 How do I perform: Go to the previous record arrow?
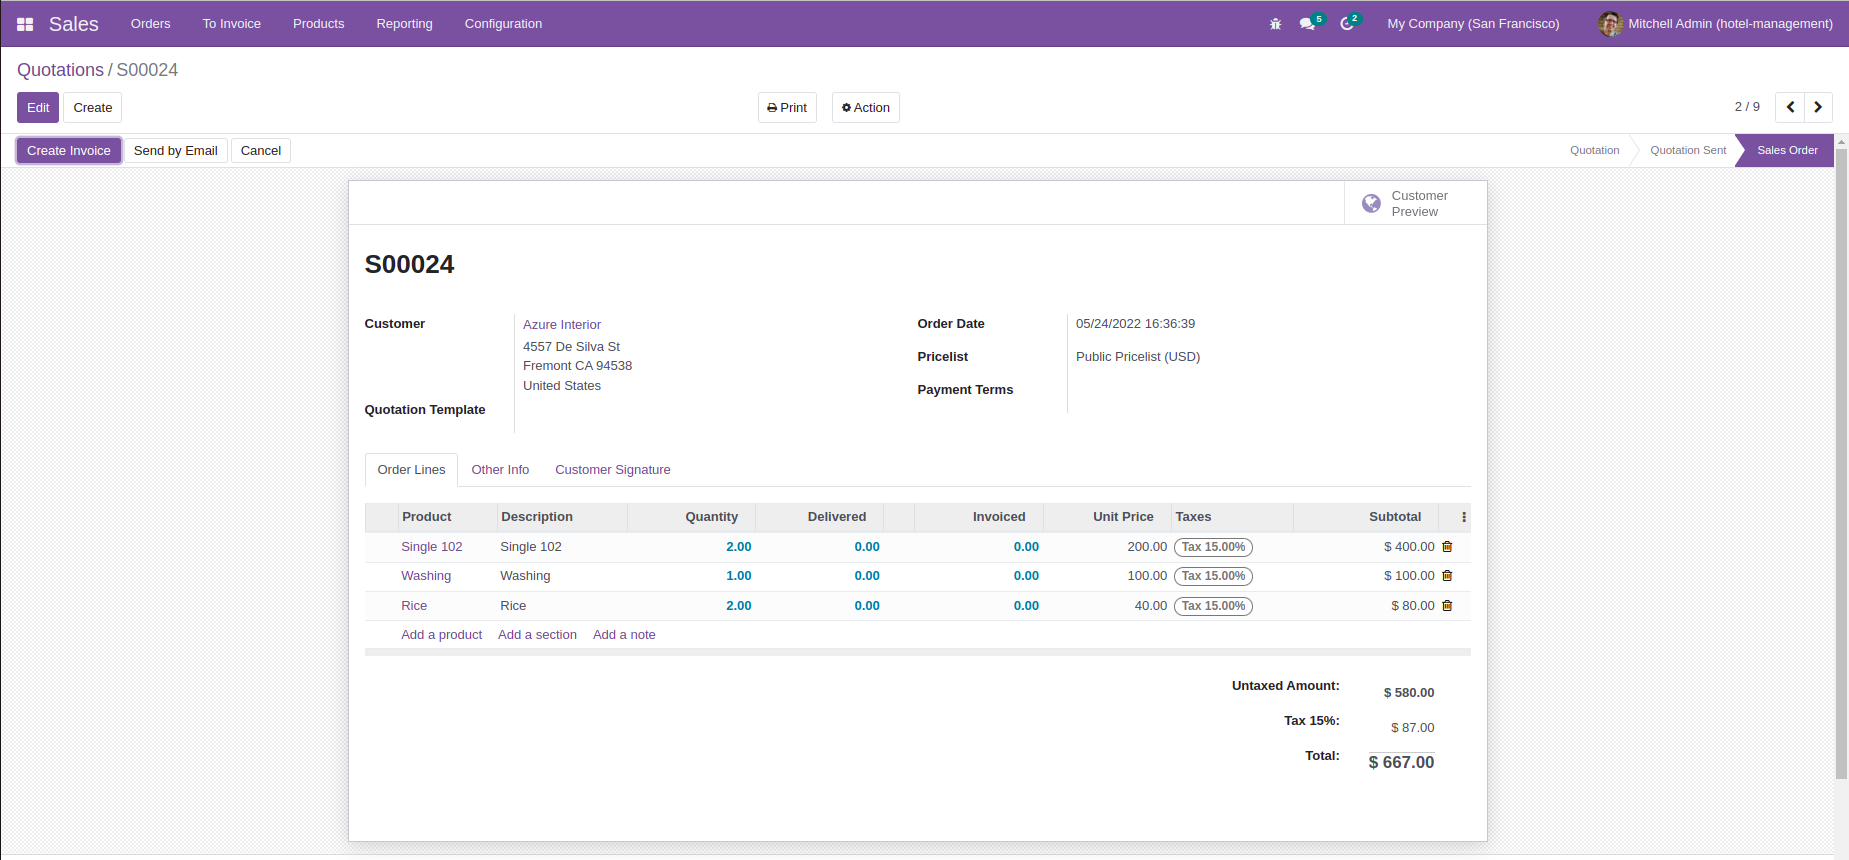coord(1790,107)
